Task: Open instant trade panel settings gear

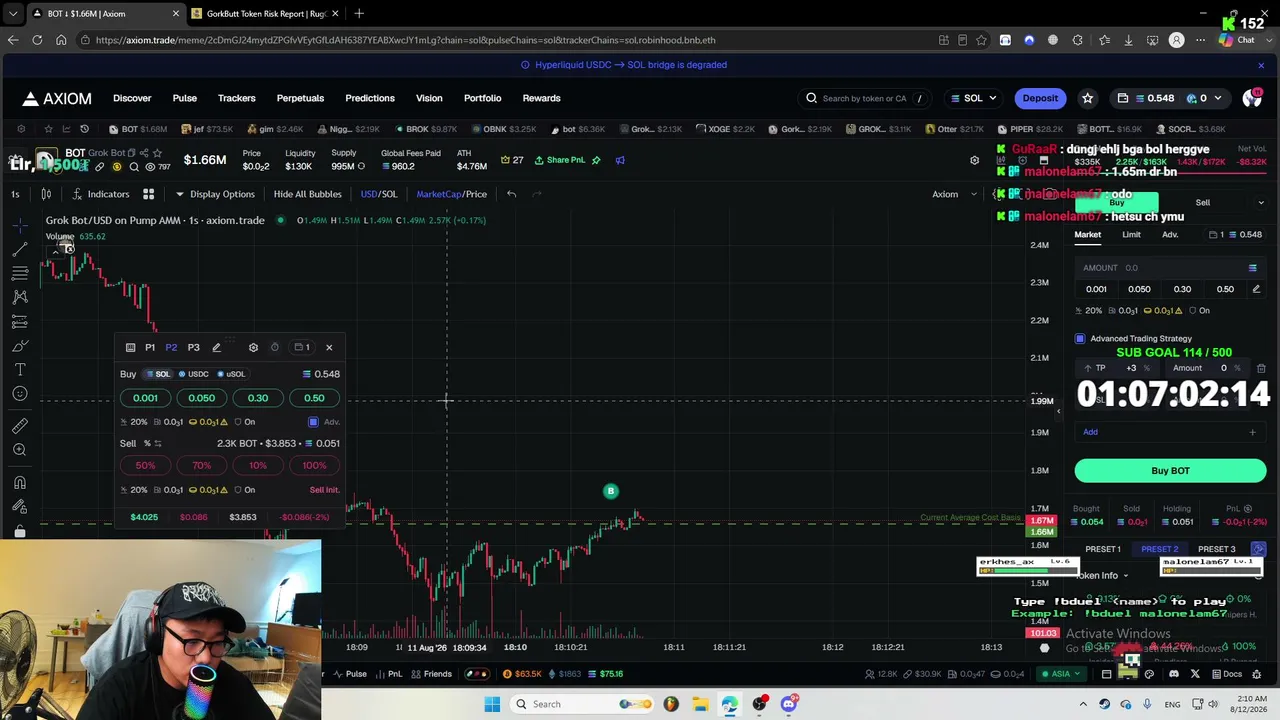Action: [253, 347]
